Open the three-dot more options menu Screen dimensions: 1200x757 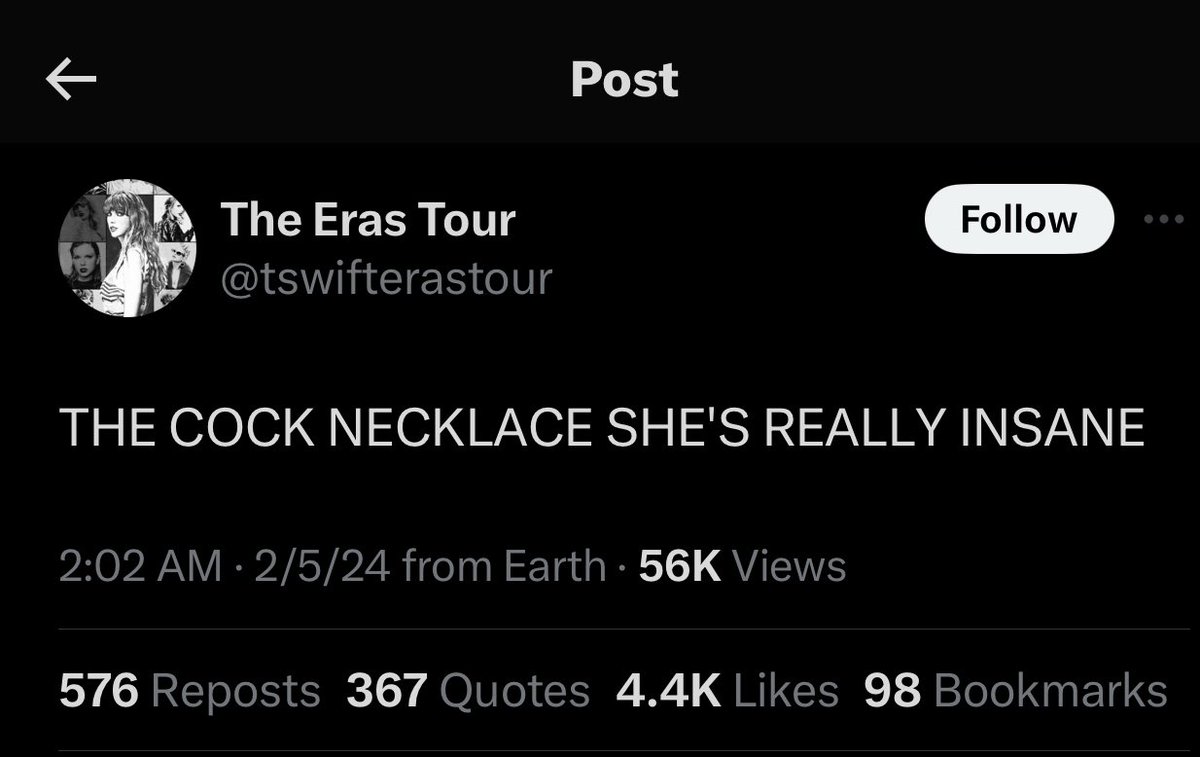pos(1164,219)
